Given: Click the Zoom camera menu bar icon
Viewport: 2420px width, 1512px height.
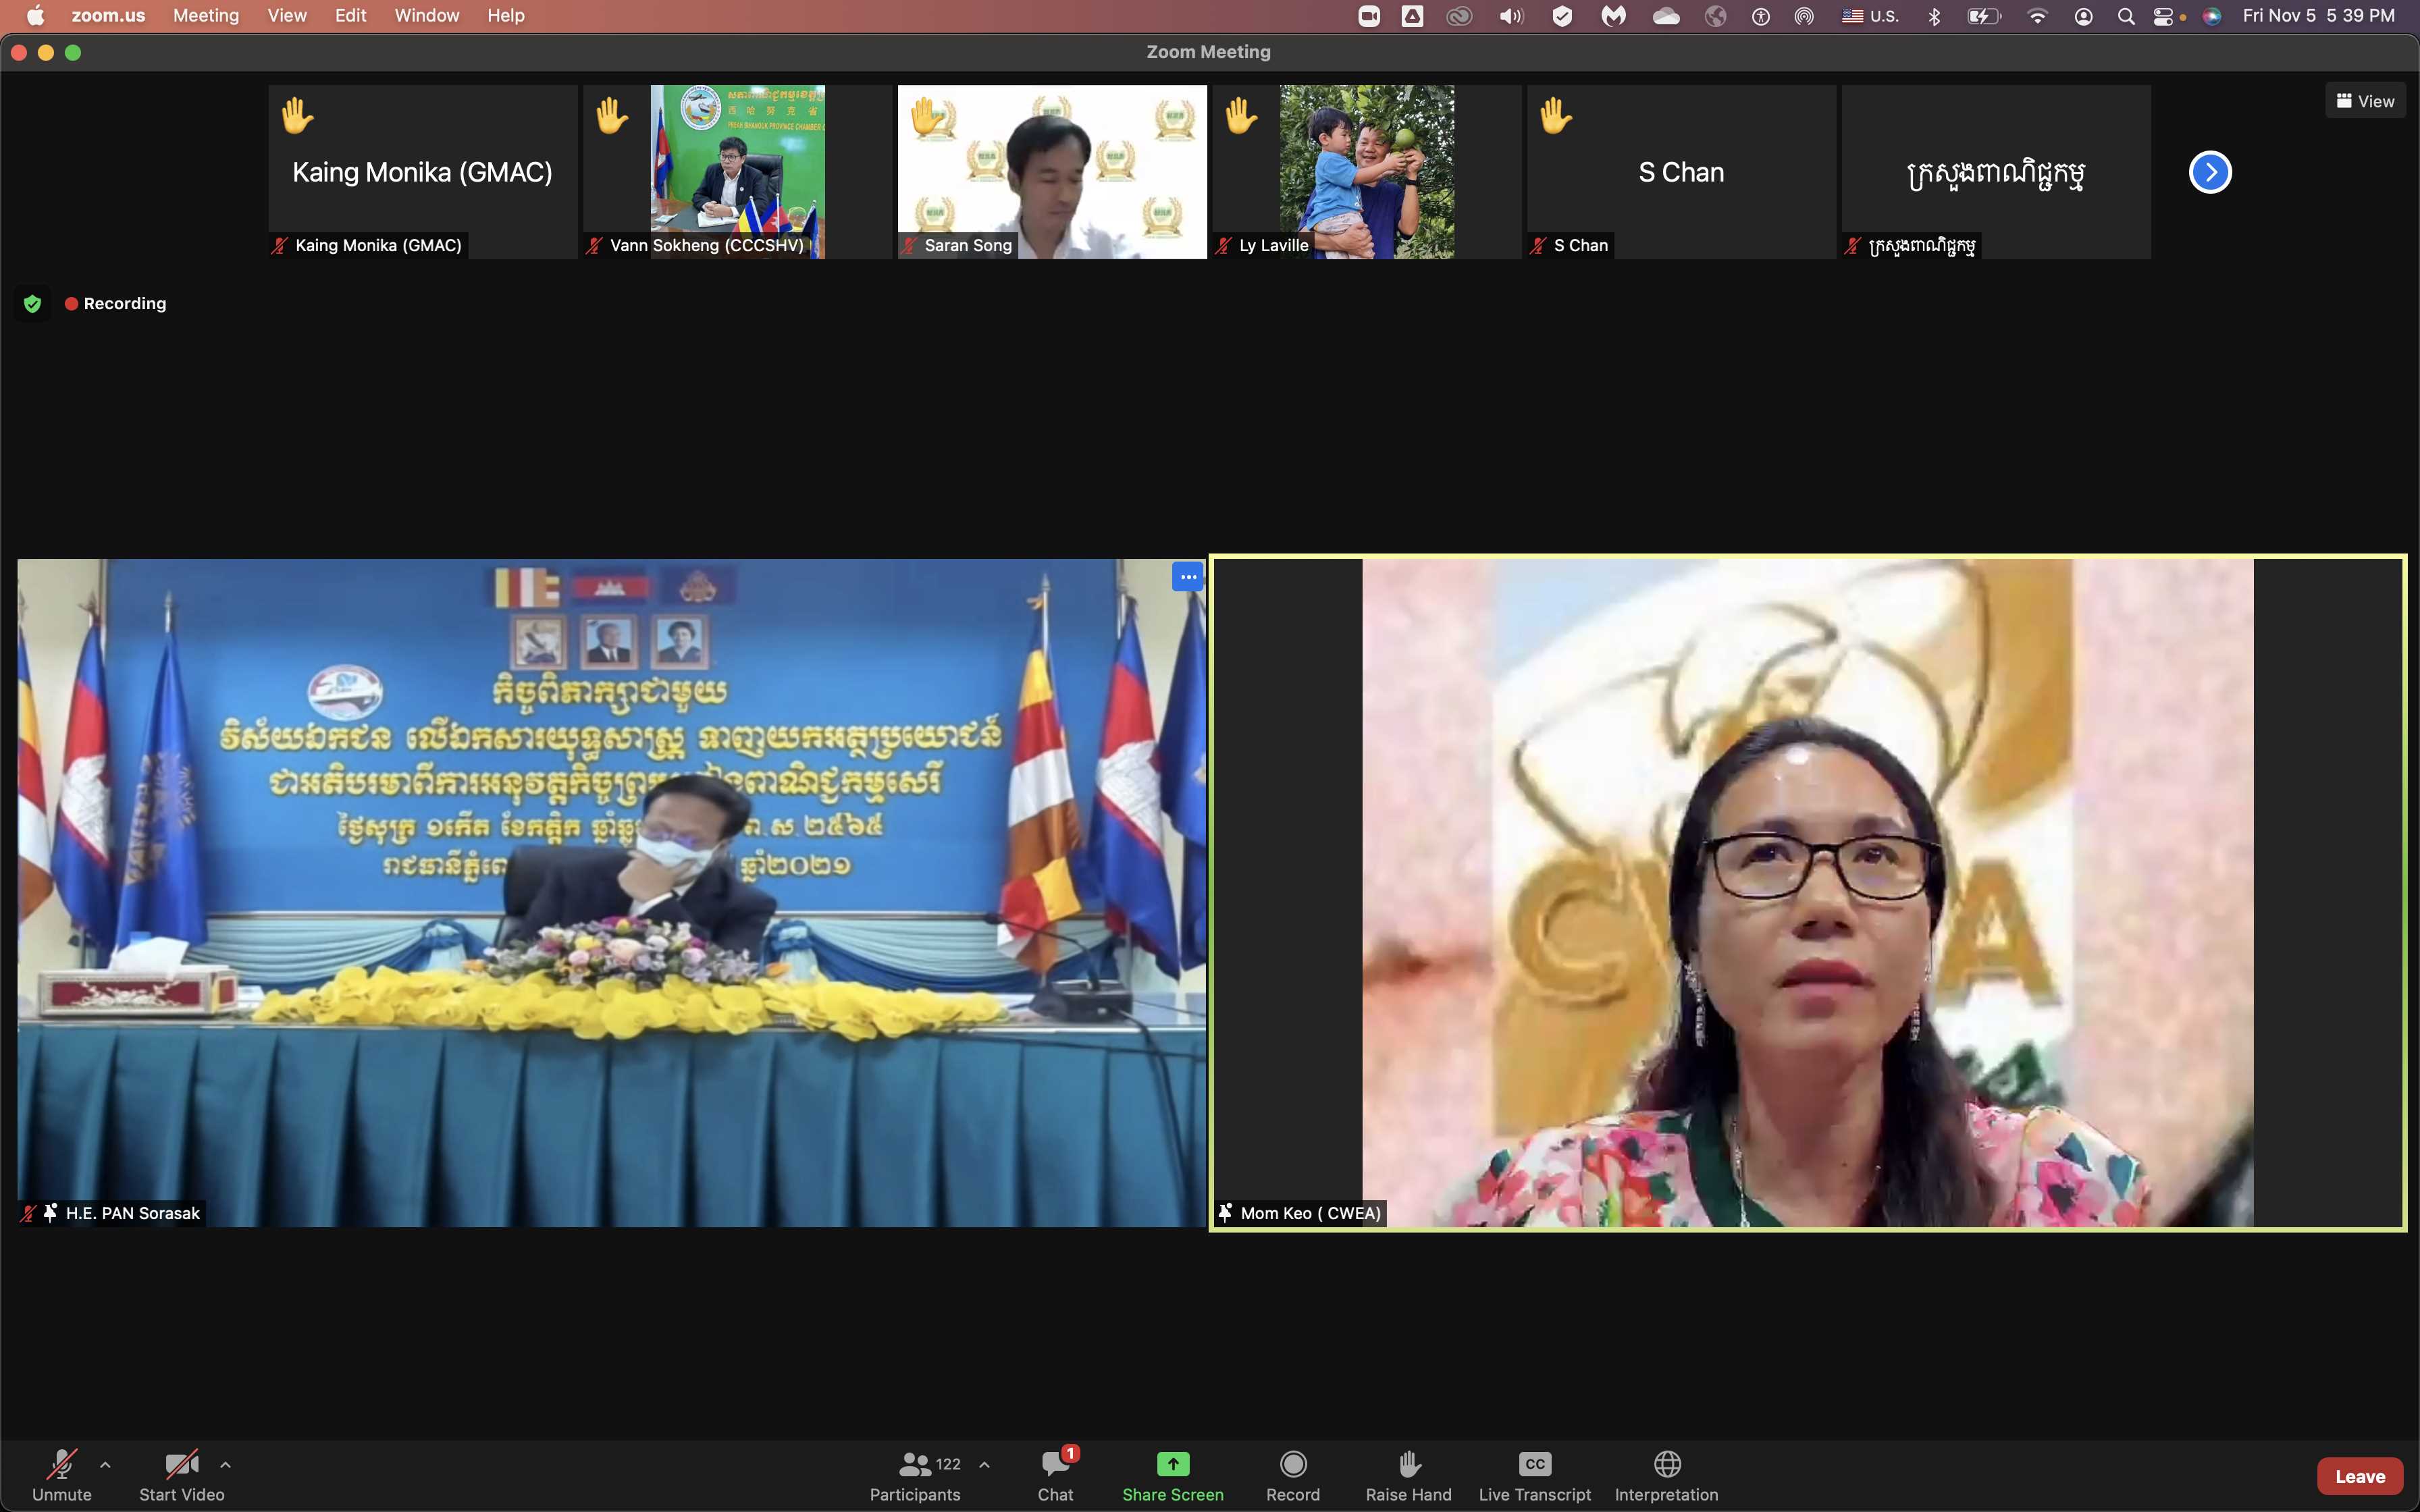Looking at the screenshot, I should 1369,16.
